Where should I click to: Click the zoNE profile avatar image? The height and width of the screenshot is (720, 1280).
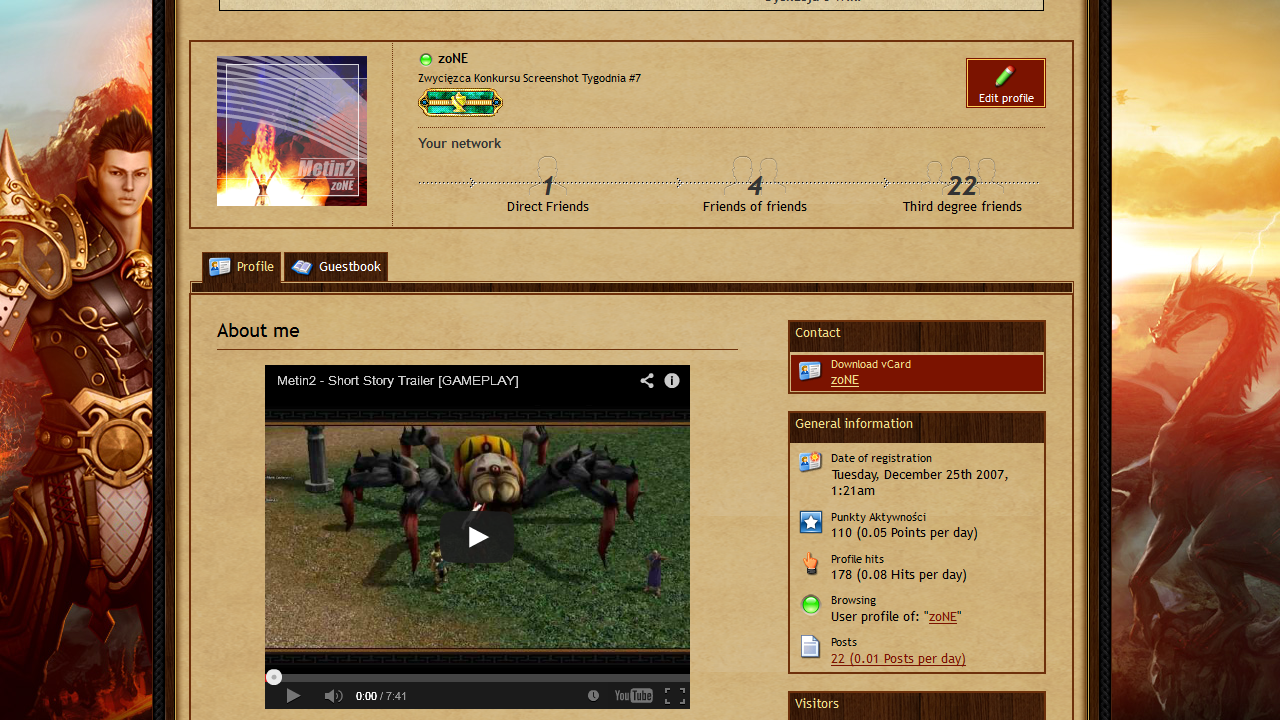coord(292,131)
